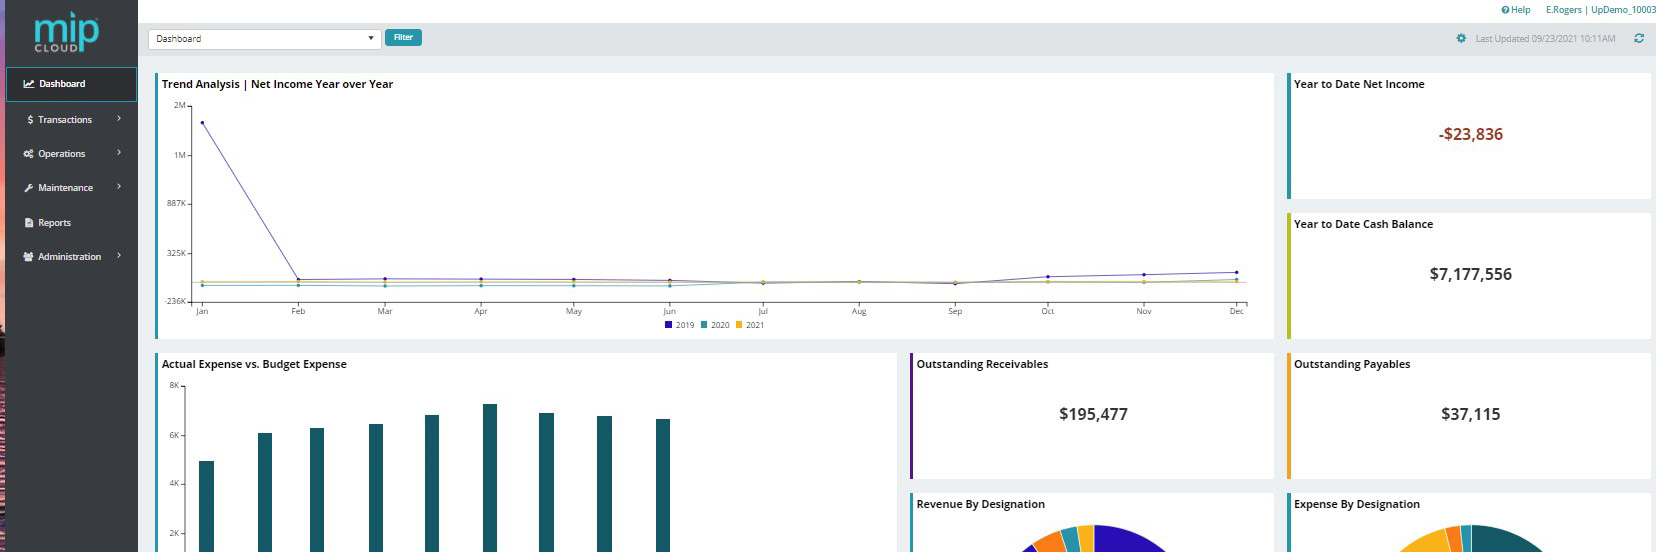Click the tallest bar in expense chart
The height and width of the screenshot is (552, 1656).
(x=490, y=478)
